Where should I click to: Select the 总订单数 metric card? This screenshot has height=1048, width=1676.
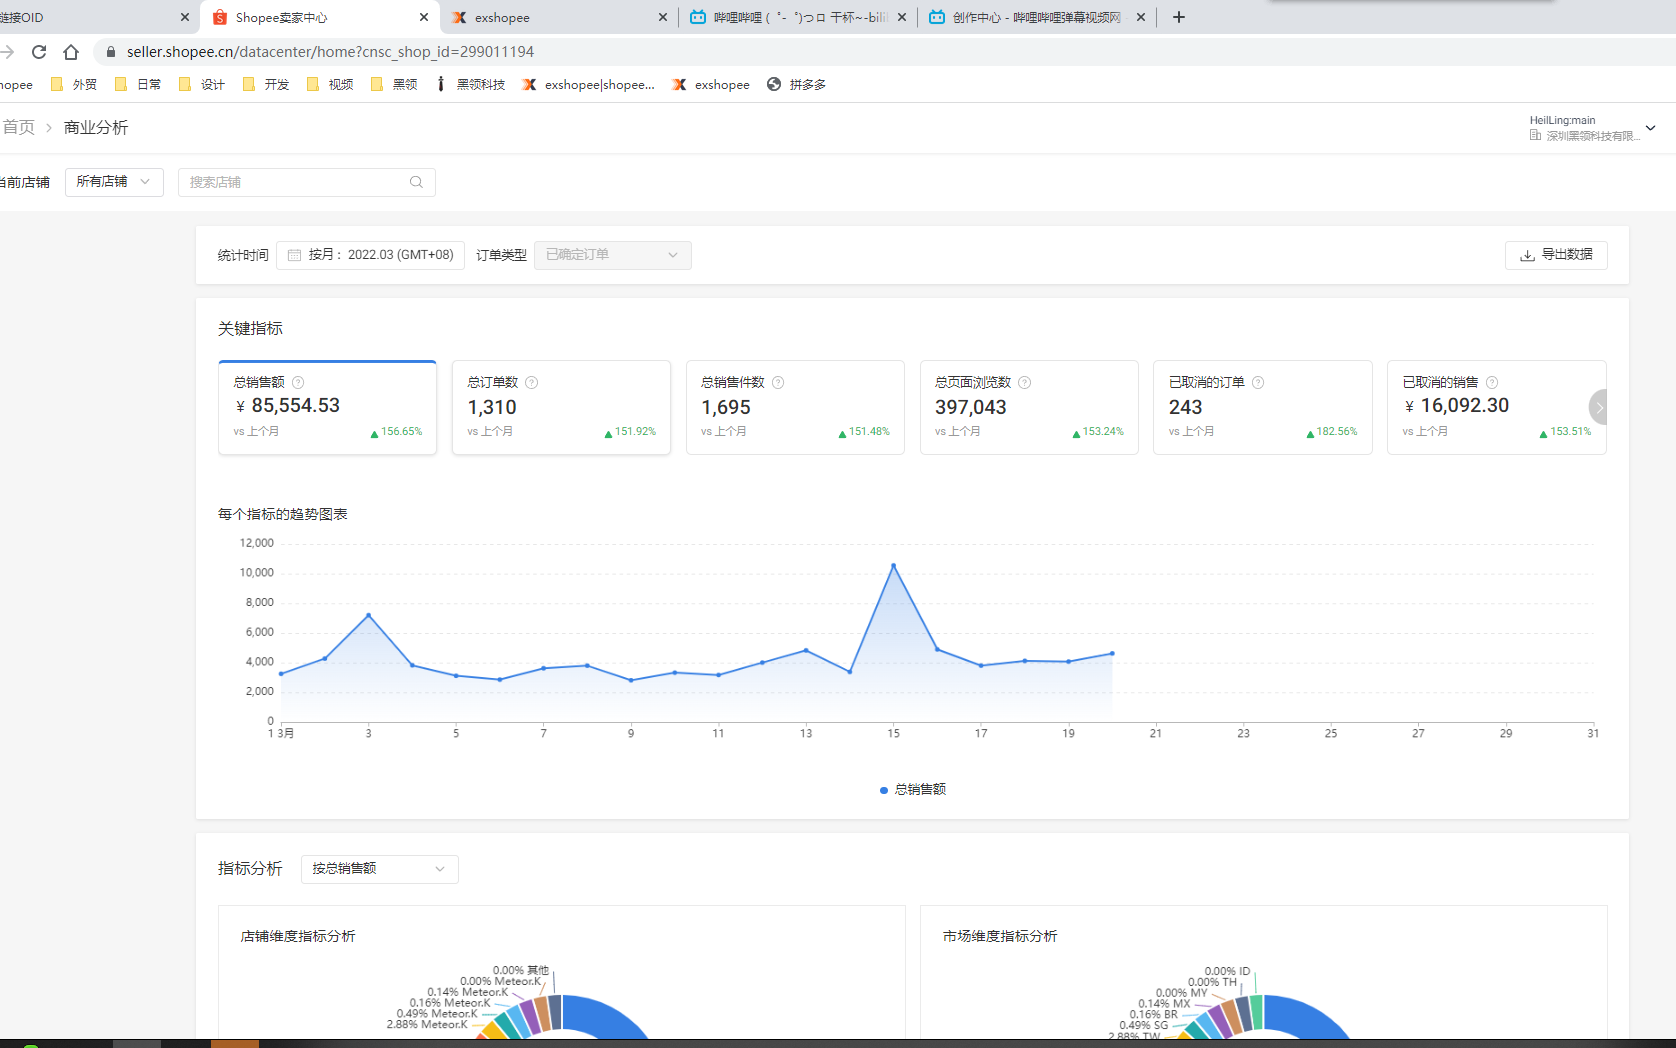561,407
